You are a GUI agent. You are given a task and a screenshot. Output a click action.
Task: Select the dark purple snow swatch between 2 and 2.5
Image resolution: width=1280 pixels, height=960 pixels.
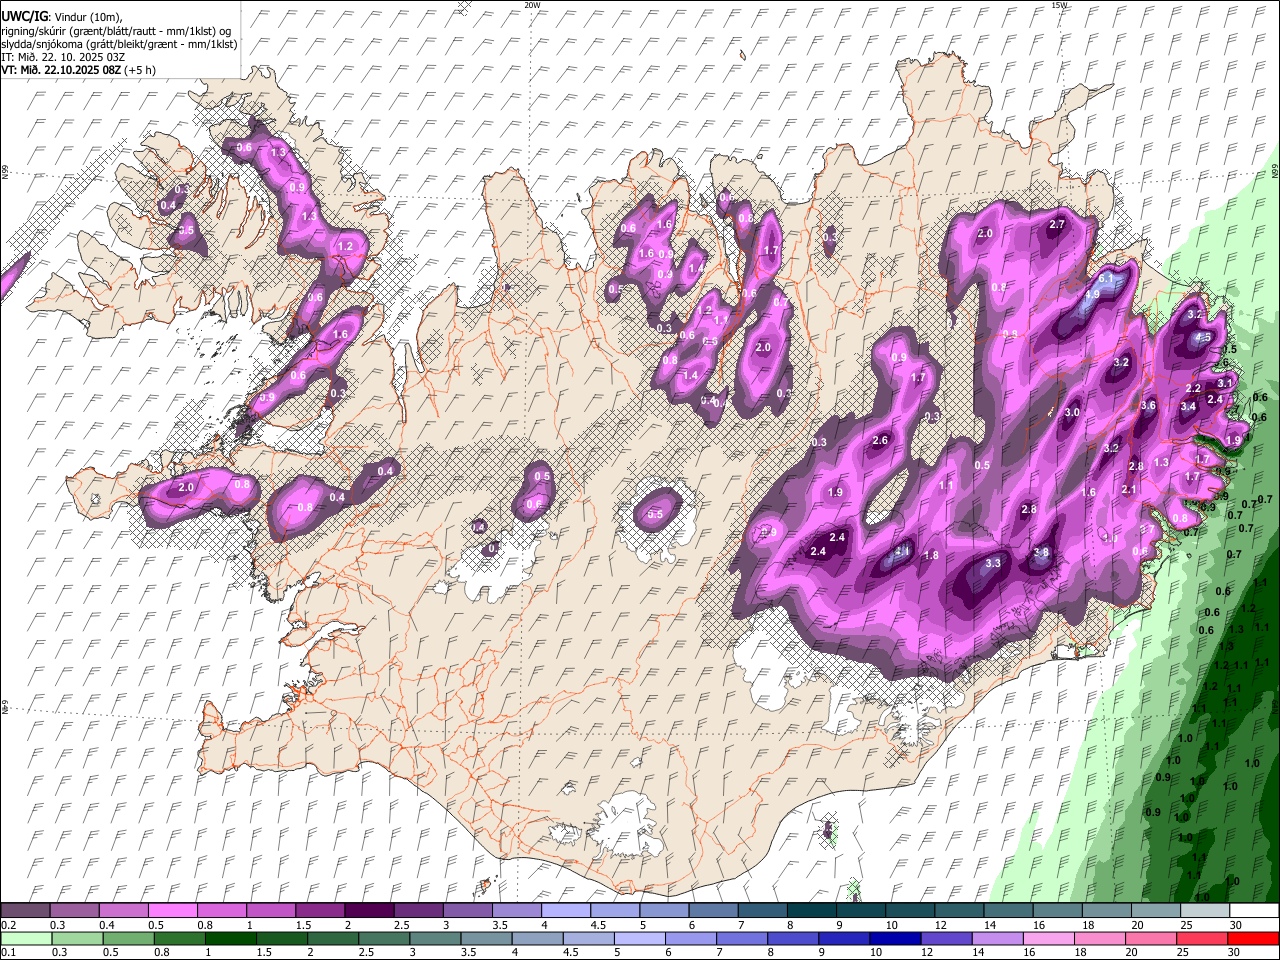pyautogui.click(x=369, y=911)
